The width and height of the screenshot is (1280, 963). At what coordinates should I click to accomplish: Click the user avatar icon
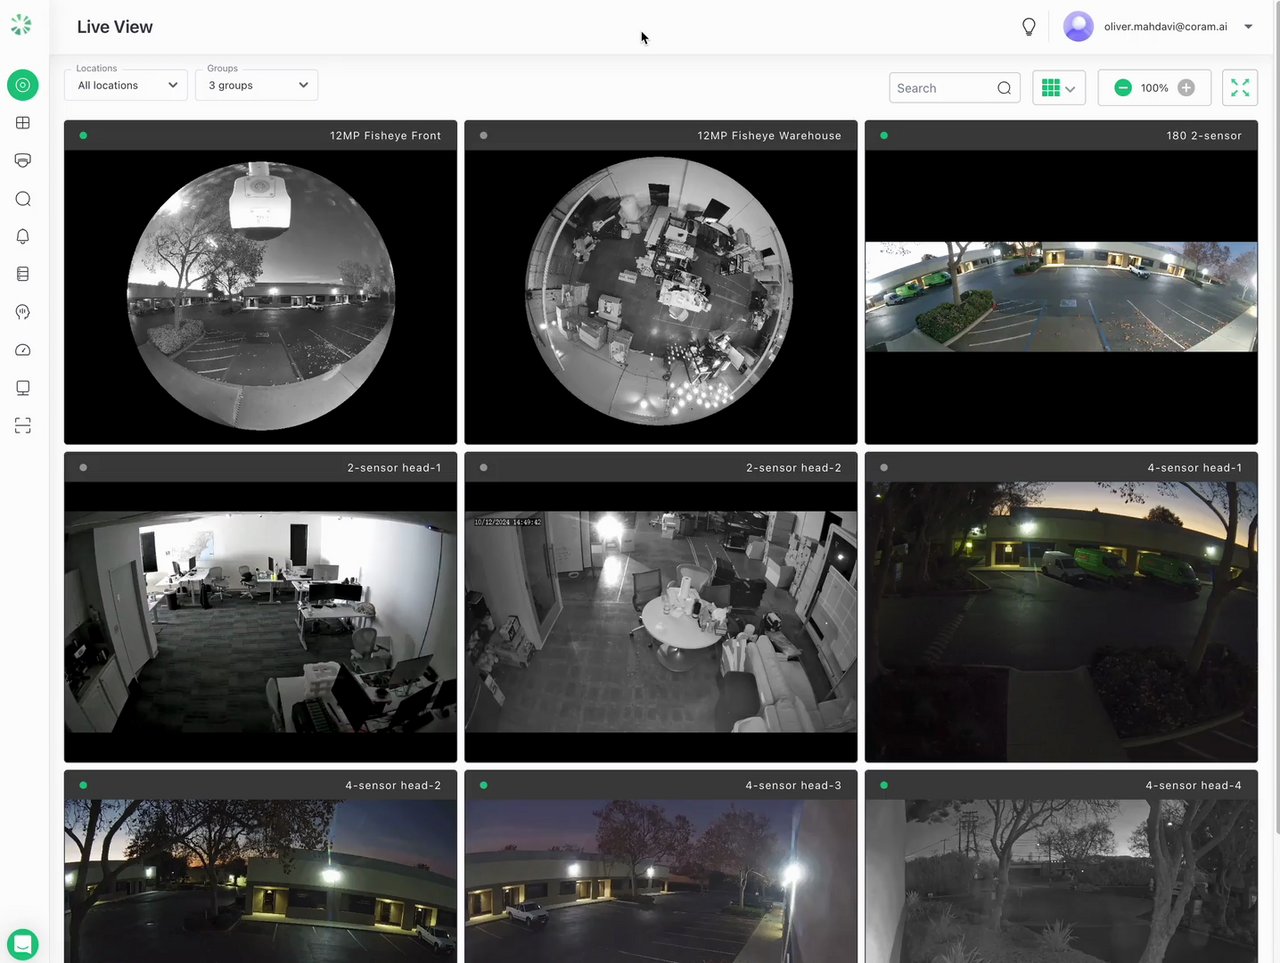[x=1078, y=27]
